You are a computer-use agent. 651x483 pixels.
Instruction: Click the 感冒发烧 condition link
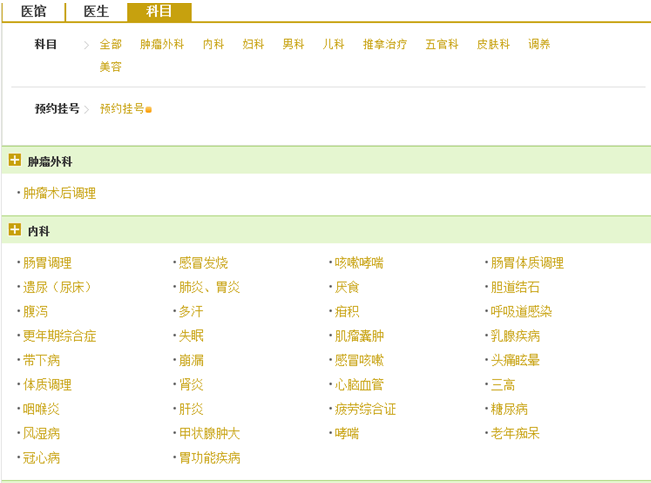coord(203,263)
